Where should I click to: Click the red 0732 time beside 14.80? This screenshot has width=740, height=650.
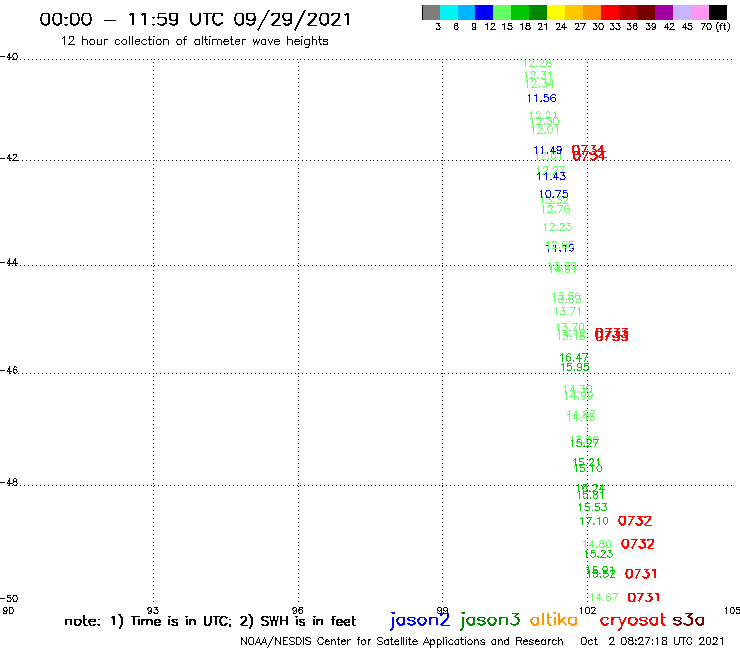(x=638, y=544)
